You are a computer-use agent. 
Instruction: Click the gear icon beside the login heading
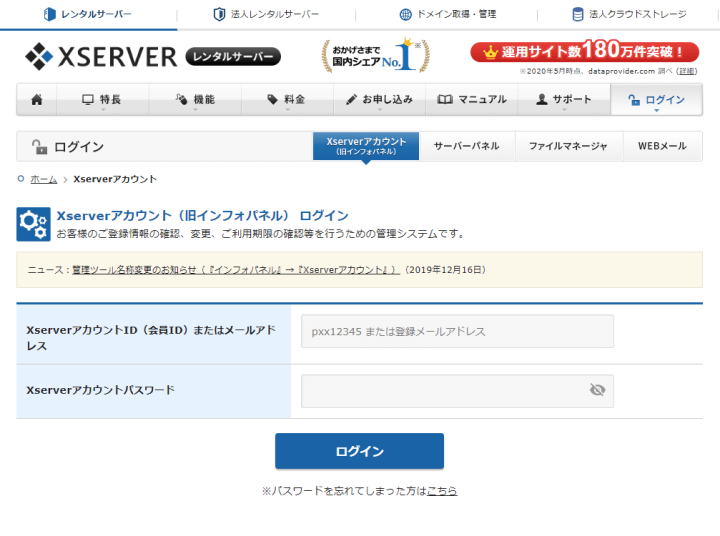[x=34, y=224]
